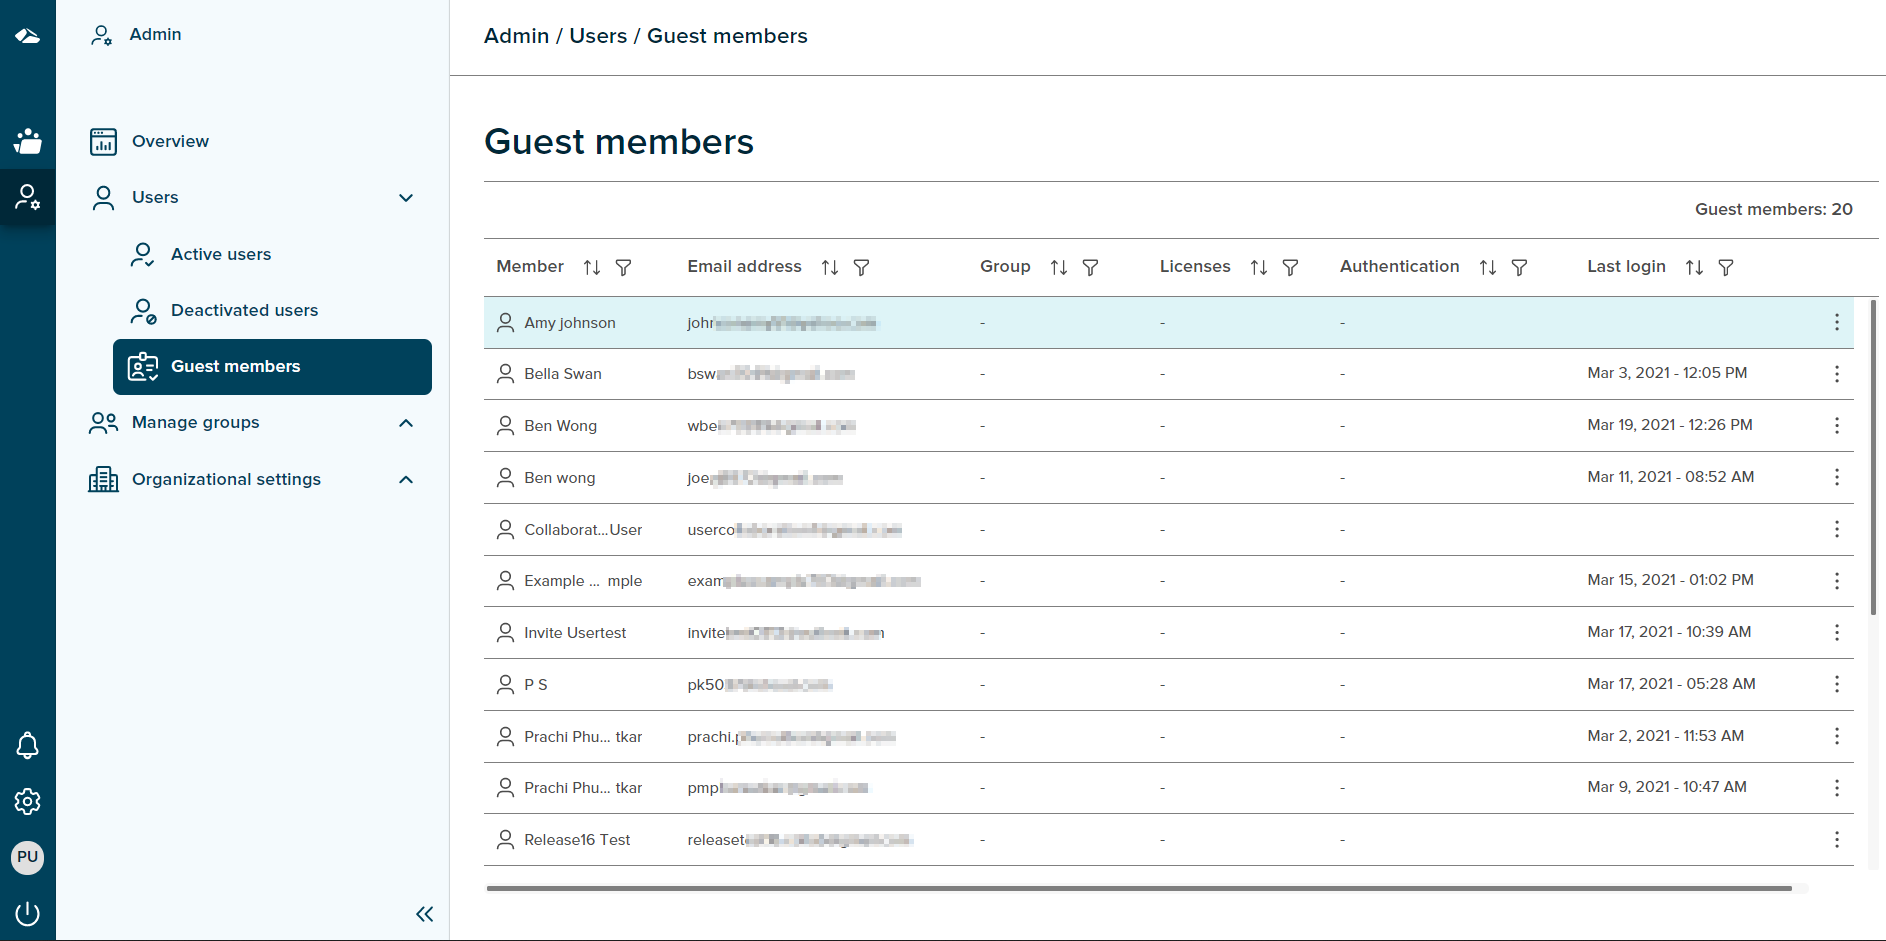This screenshot has width=1886, height=941.
Task: Open more options for P S row
Action: coord(1837,684)
